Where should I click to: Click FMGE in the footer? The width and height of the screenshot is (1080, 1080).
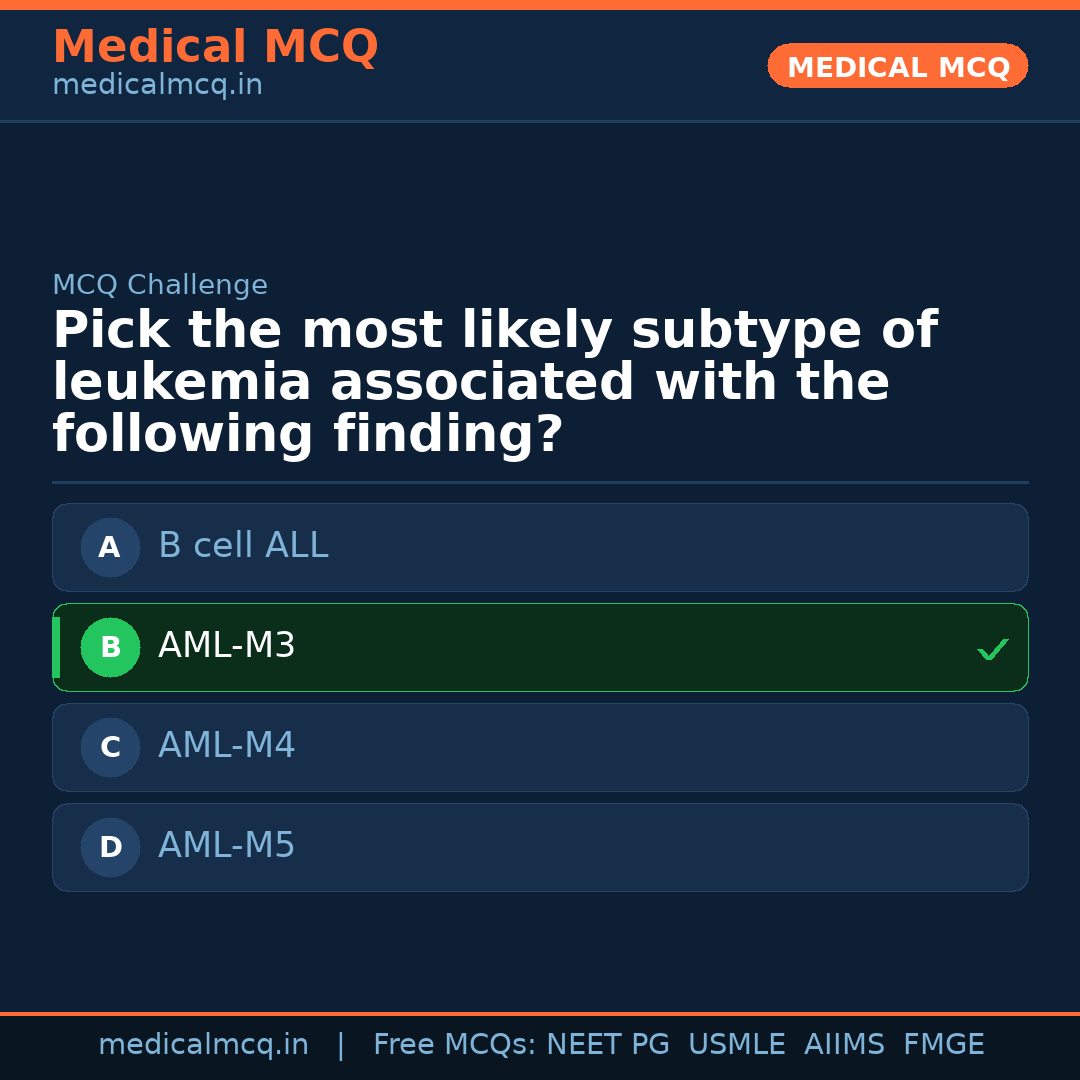pos(944,1045)
